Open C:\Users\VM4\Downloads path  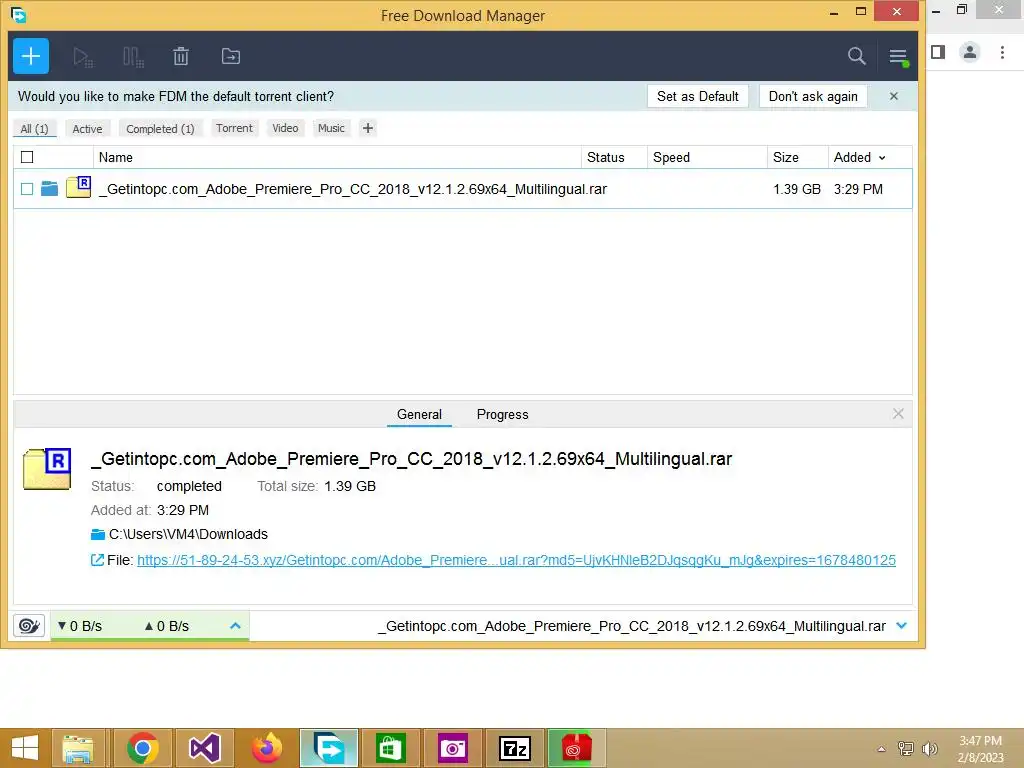pyautogui.click(x=188, y=534)
